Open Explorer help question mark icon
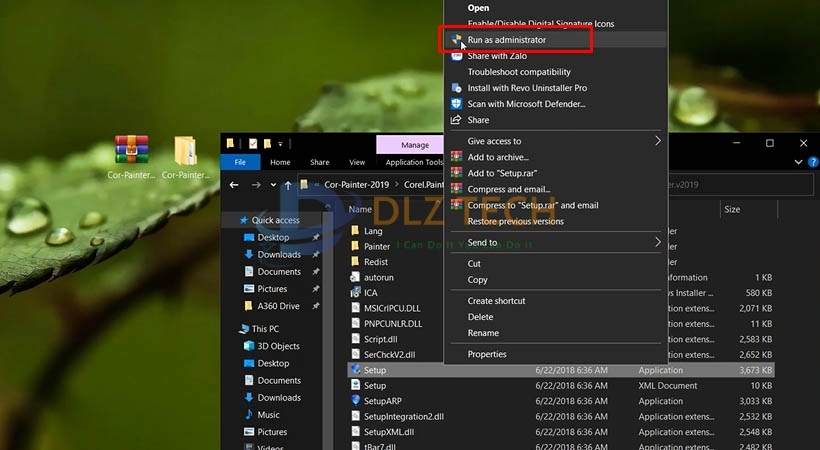The height and width of the screenshot is (450, 820). [x=813, y=162]
